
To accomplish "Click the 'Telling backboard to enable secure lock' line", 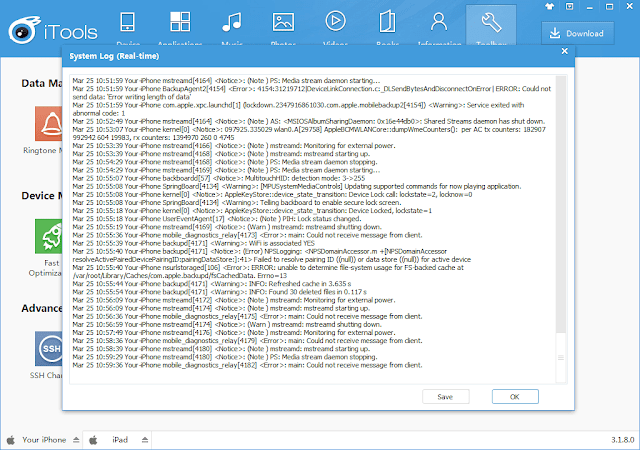I will pyautogui.click(x=237, y=202).
